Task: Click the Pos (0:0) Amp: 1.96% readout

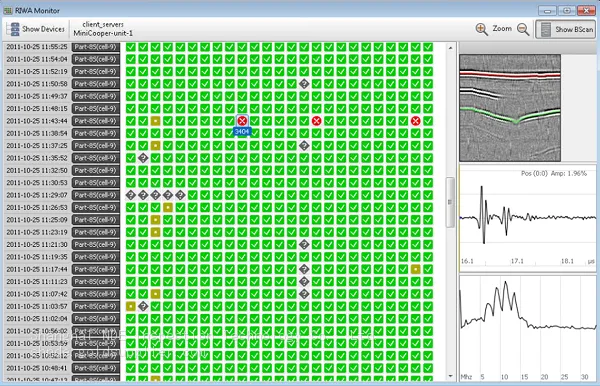Action: point(554,173)
